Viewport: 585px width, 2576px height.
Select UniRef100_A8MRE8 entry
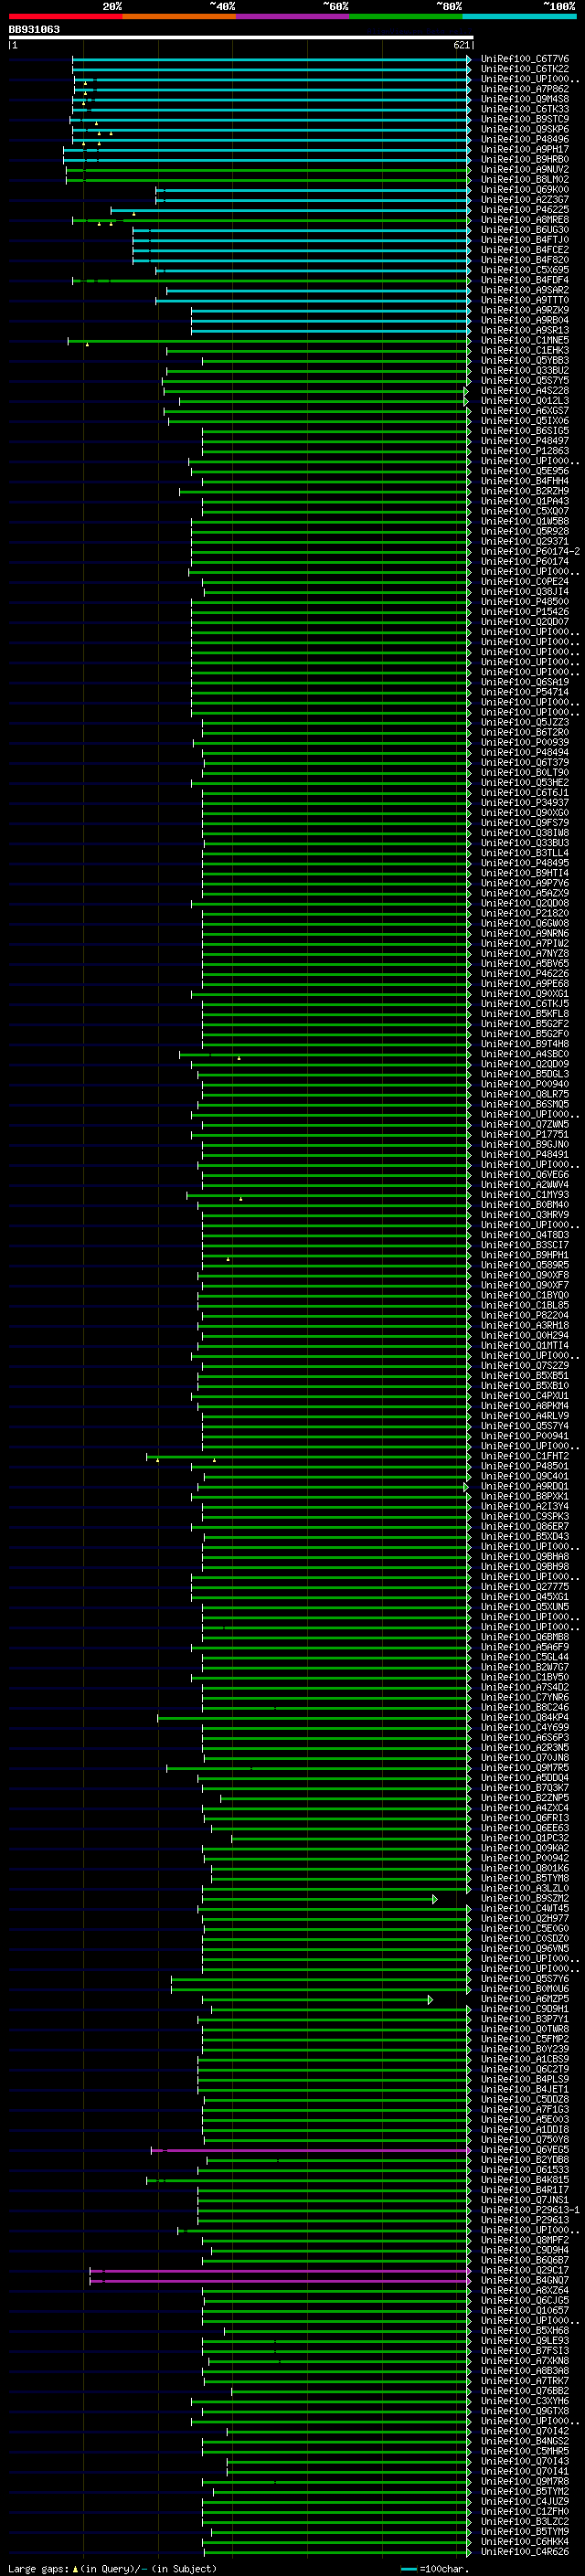coord(525,220)
